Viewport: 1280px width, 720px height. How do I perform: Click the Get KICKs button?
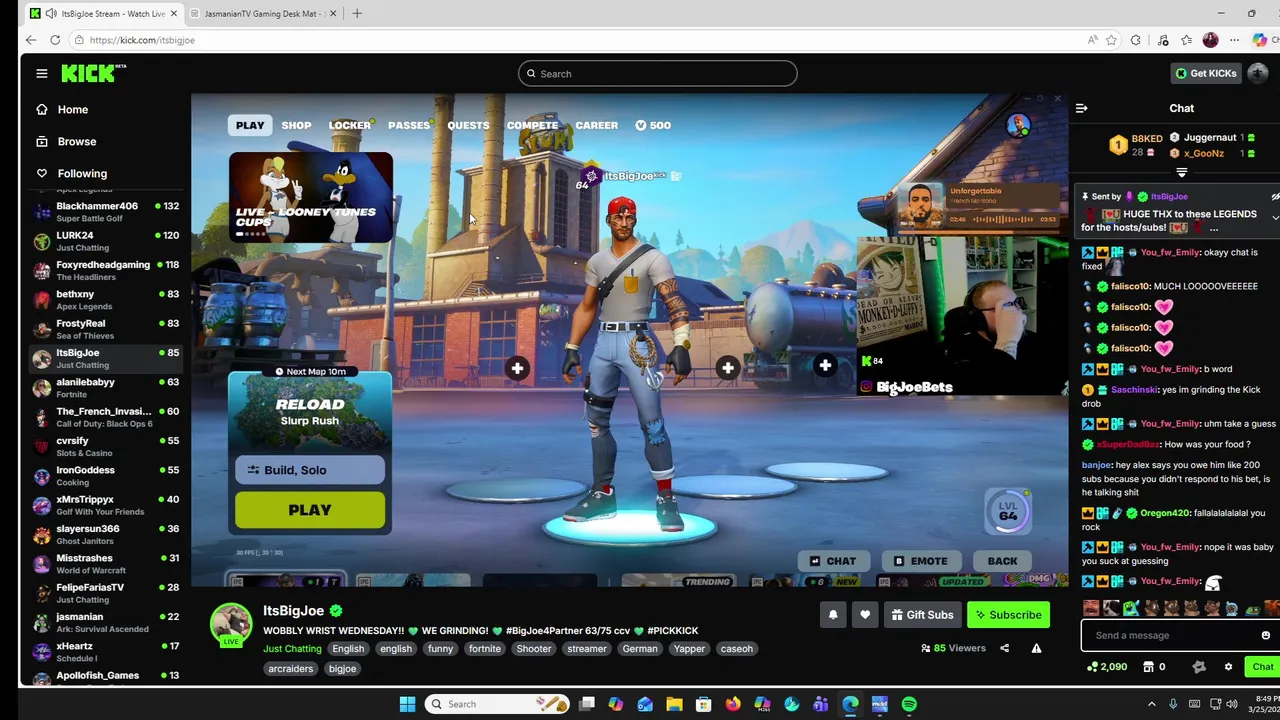coord(1205,73)
